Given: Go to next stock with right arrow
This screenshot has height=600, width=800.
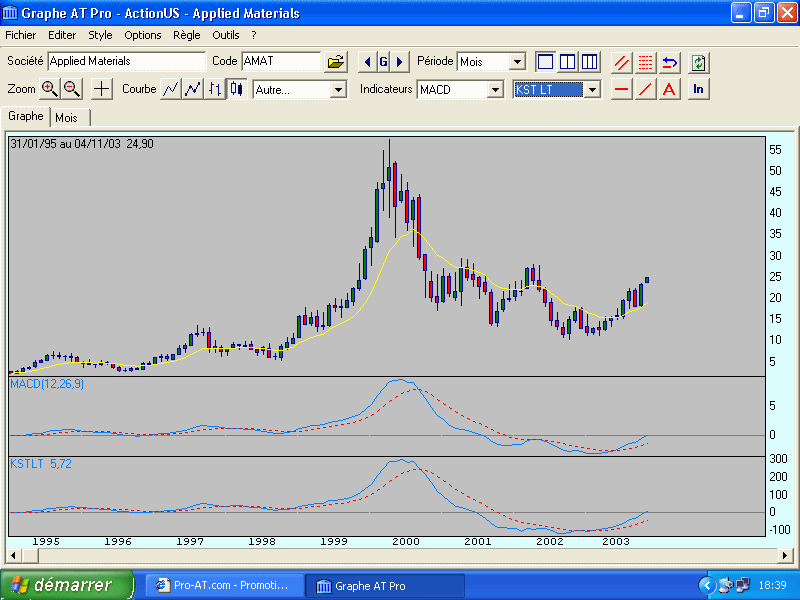Looking at the screenshot, I should click(399, 62).
